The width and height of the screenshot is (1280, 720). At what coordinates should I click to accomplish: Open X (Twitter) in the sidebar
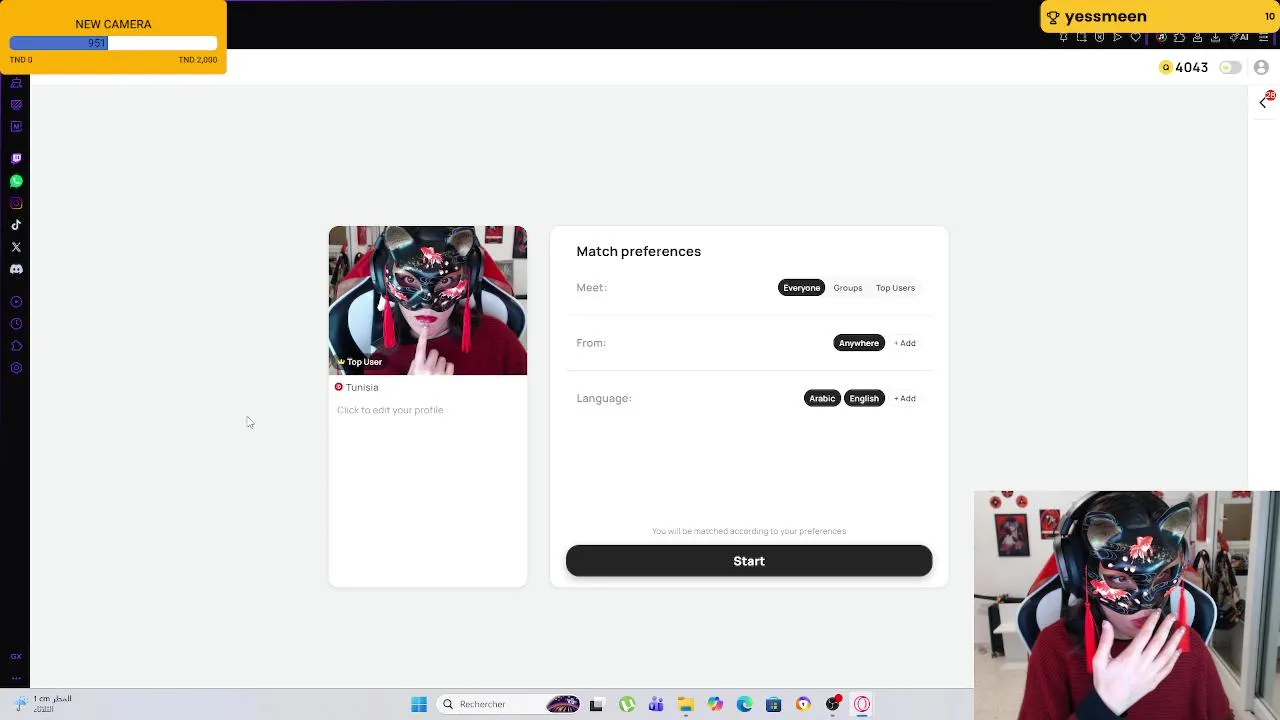tap(16, 247)
